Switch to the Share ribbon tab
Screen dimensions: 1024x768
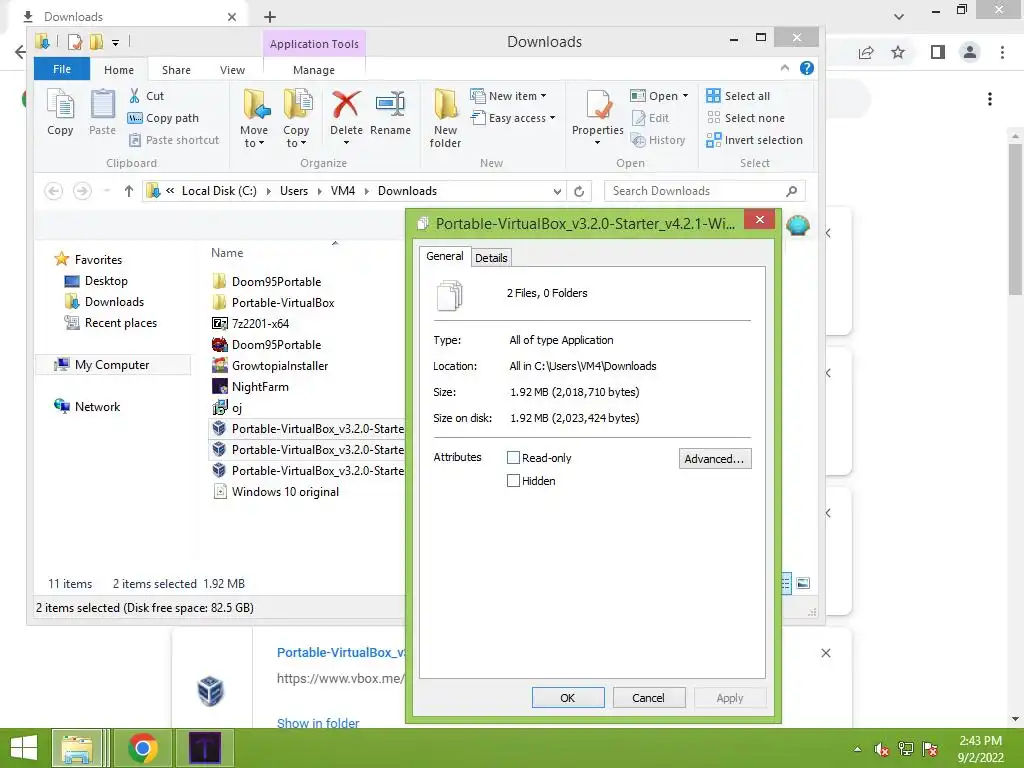pos(176,70)
